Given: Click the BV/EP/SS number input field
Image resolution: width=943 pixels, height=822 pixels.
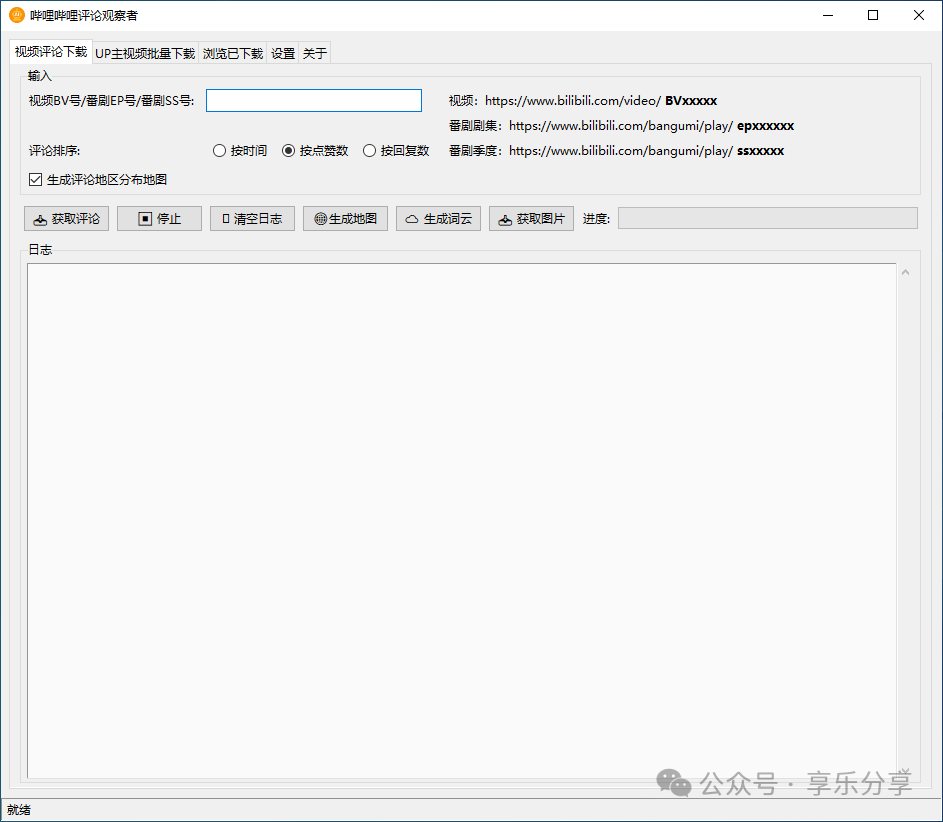Looking at the screenshot, I should (x=313, y=101).
